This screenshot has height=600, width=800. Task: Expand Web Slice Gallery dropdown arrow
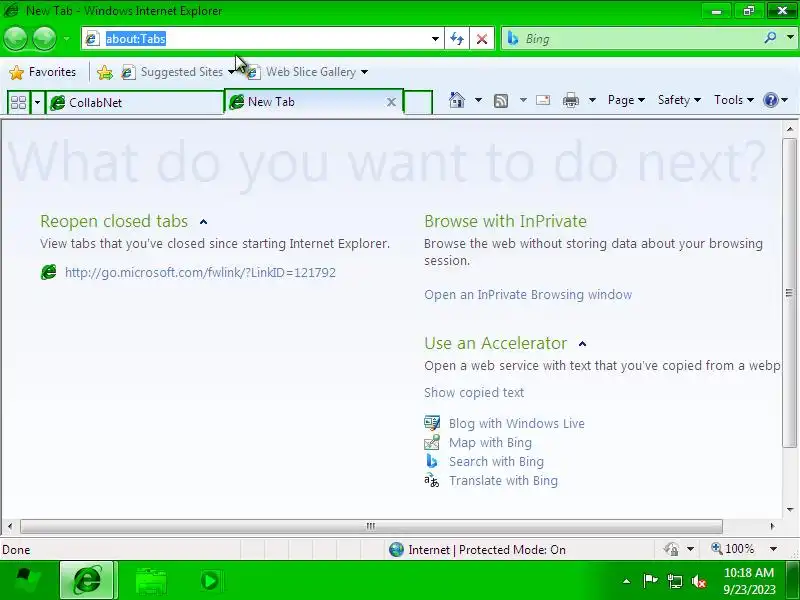364,72
